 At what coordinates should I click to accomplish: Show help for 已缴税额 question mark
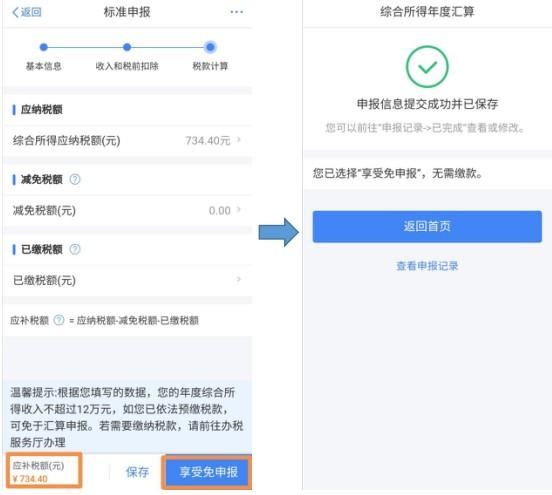pos(75,249)
